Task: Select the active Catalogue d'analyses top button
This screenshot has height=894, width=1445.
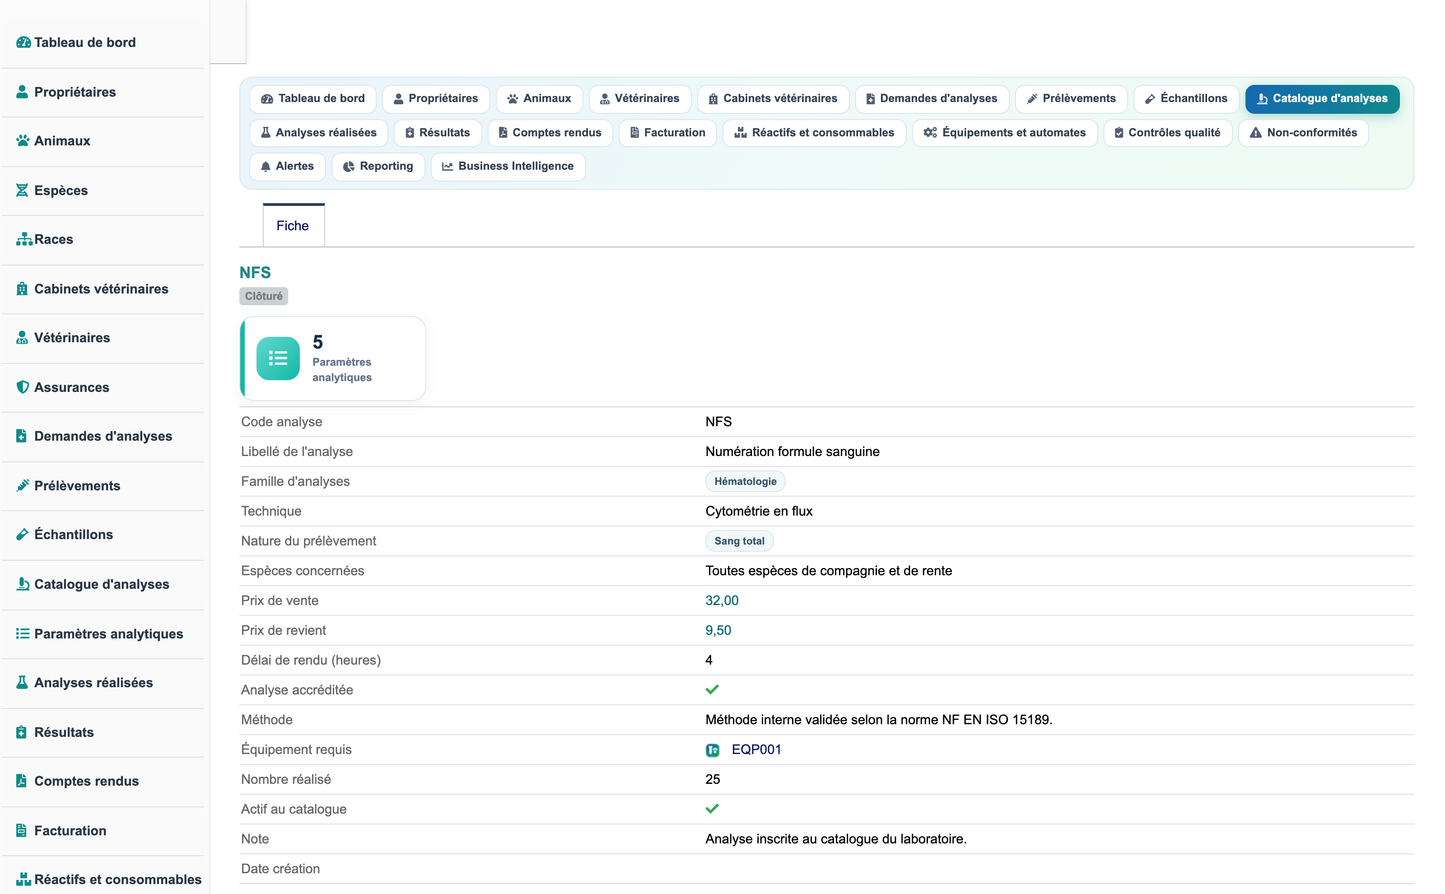Action: point(1322,99)
